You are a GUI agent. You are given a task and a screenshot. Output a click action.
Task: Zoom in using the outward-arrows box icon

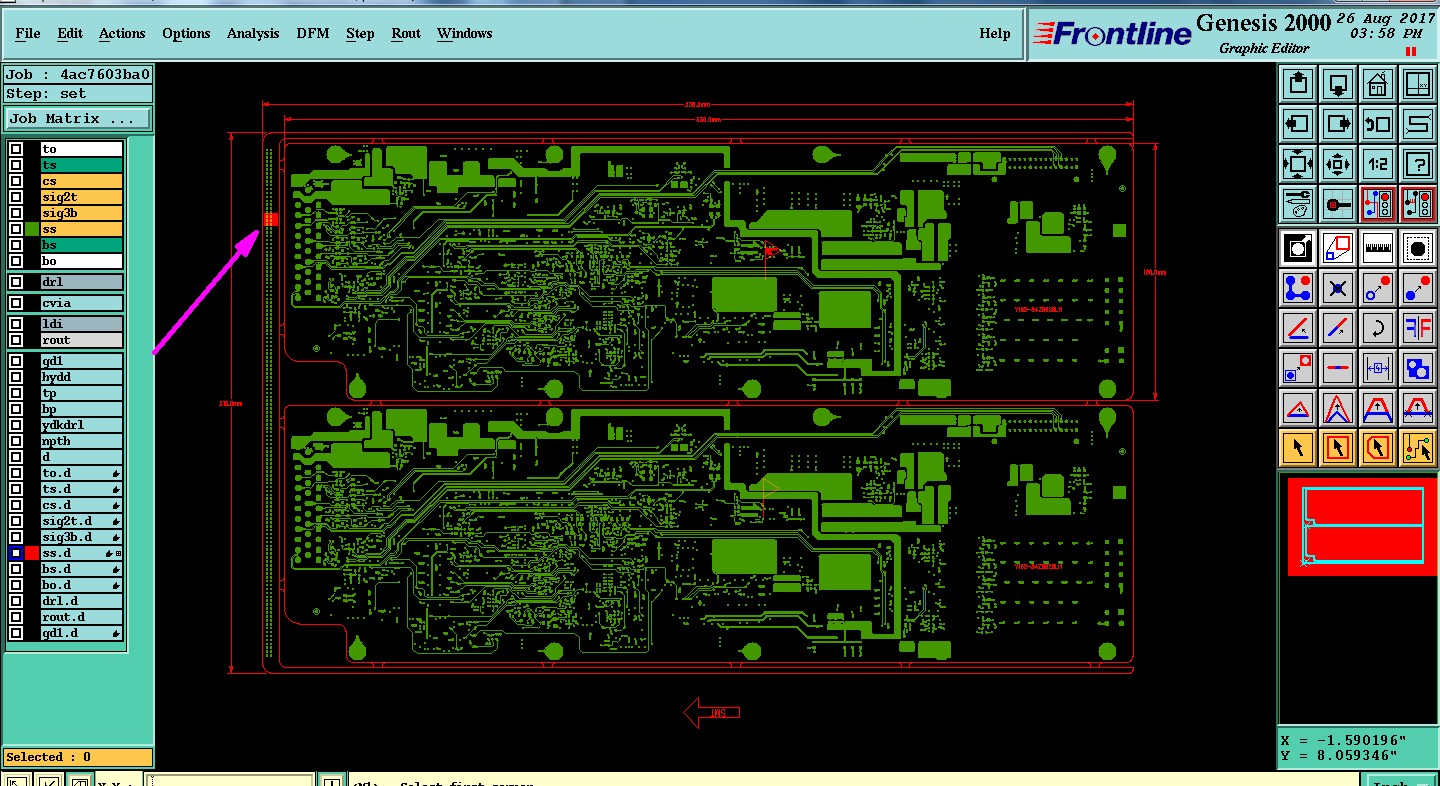[x=1298, y=163]
